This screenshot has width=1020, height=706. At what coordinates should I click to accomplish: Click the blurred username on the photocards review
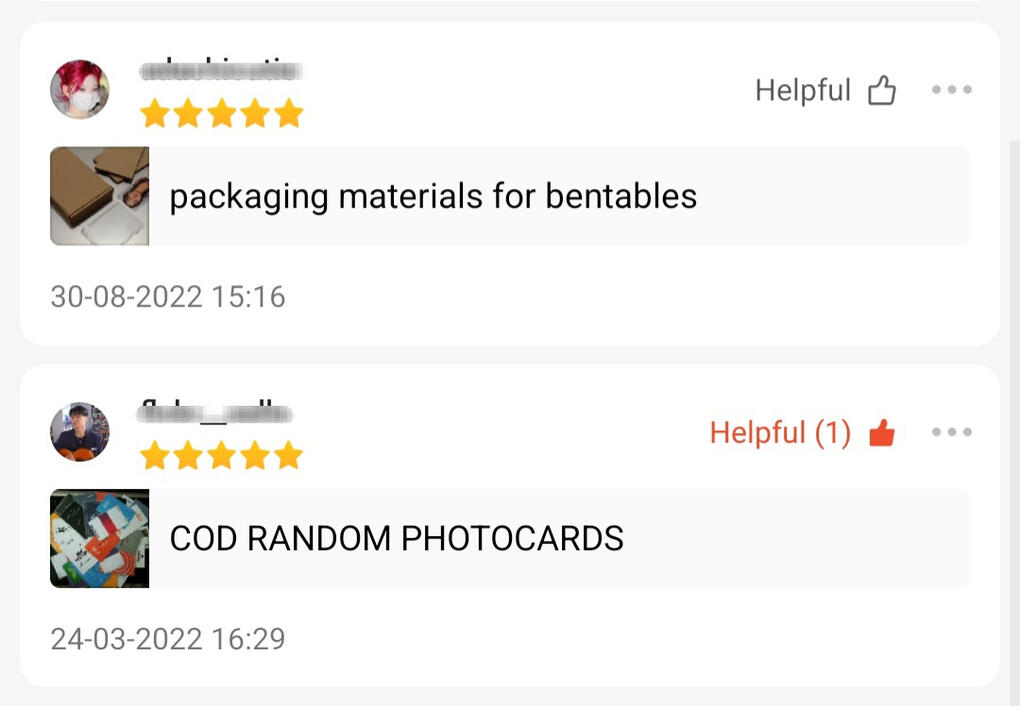coord(215,412)
